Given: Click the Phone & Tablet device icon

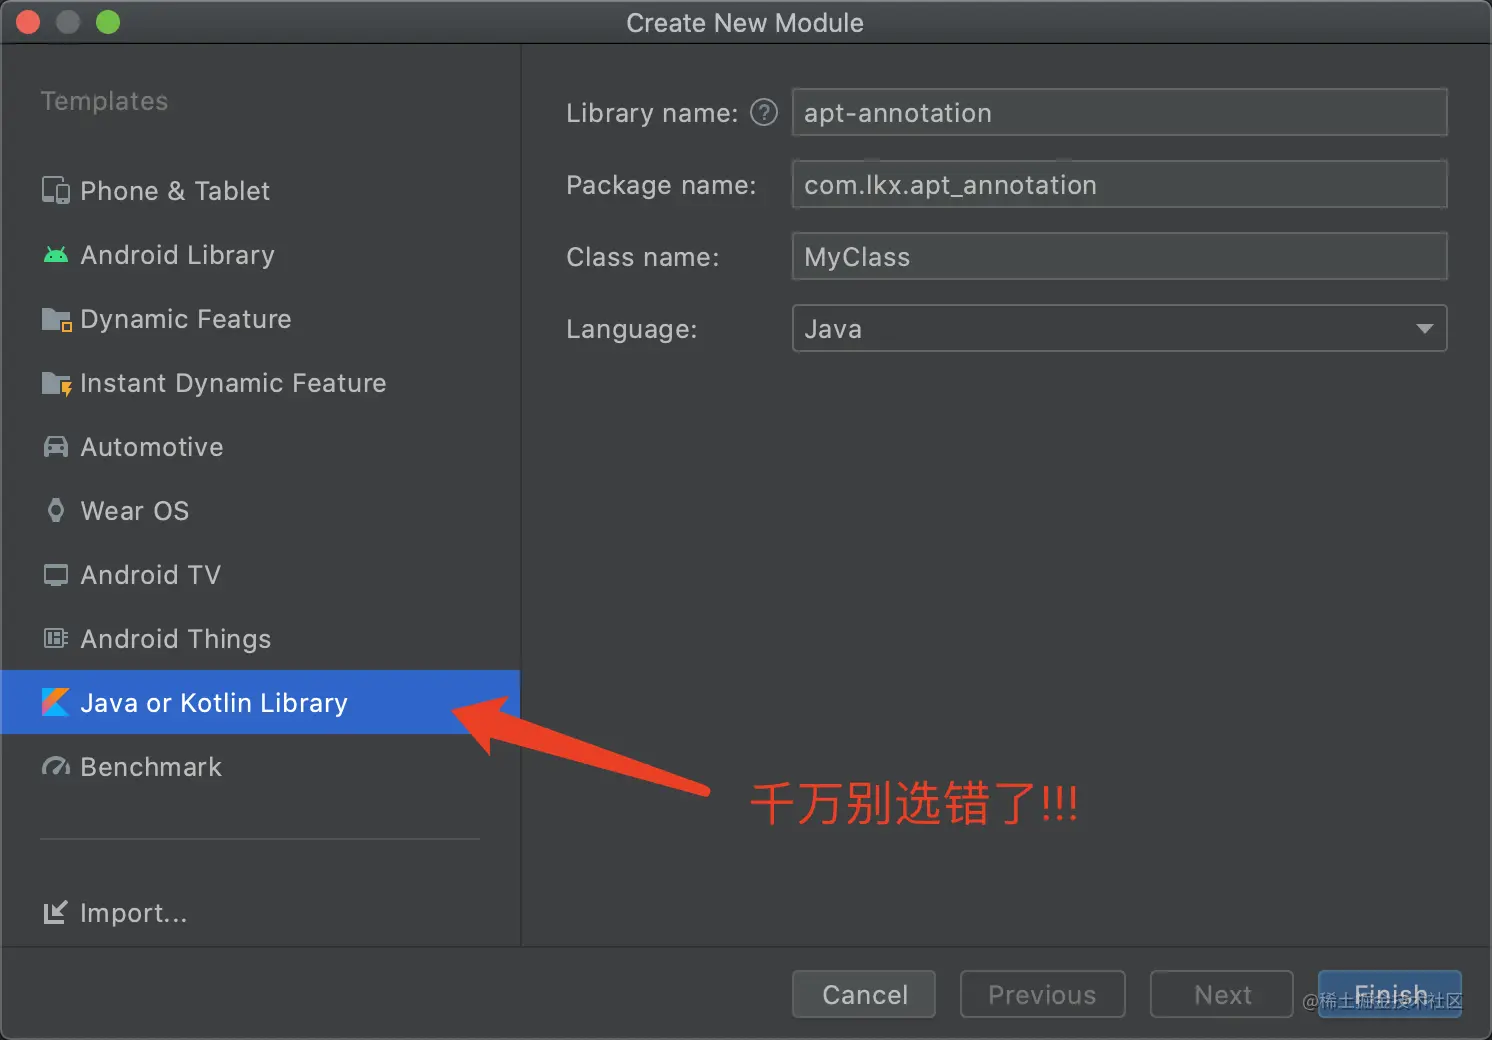Looking at the screenshot, I should pos(56,191).
